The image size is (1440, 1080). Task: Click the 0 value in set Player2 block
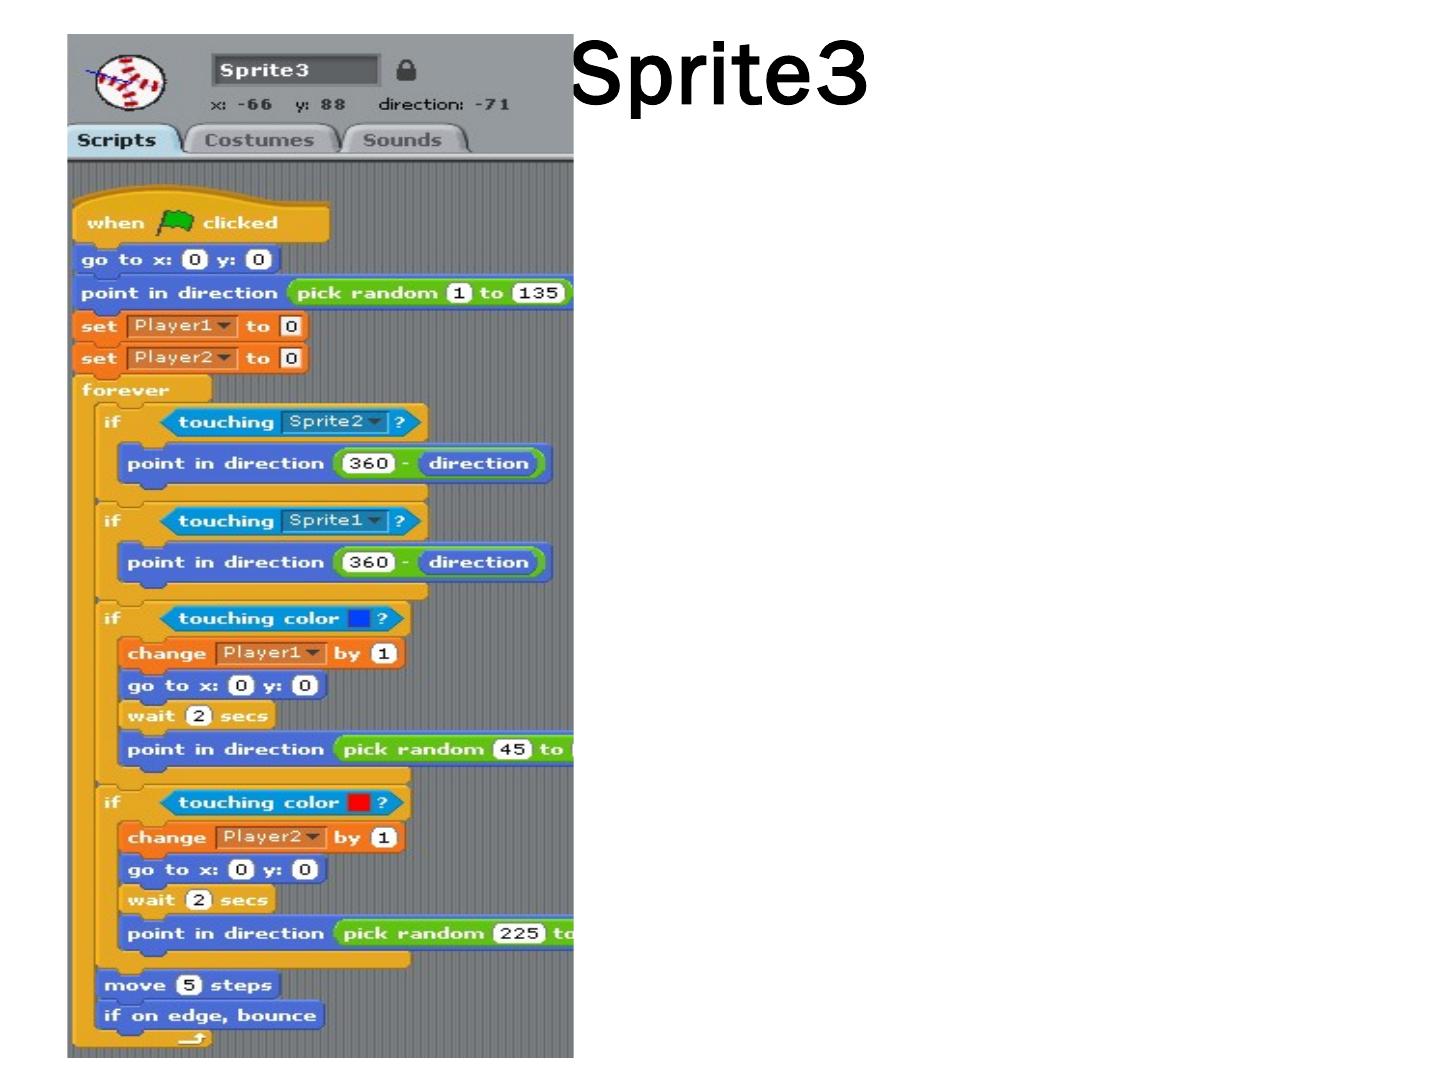pos(290,358)
